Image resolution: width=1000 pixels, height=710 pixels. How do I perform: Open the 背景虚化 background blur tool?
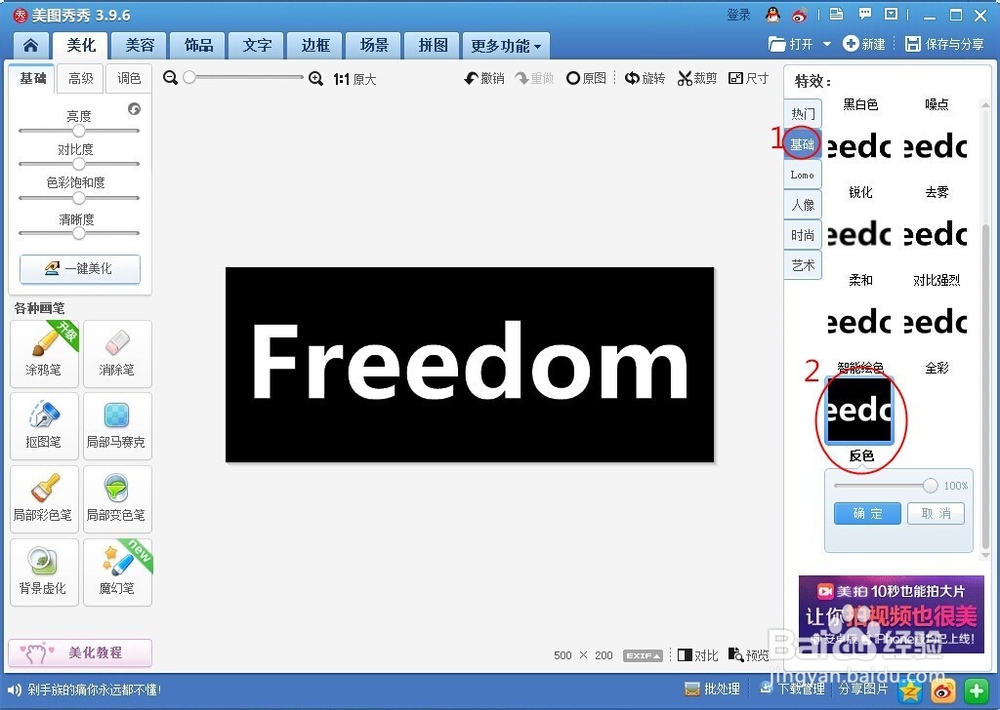[x=44, y=572]
